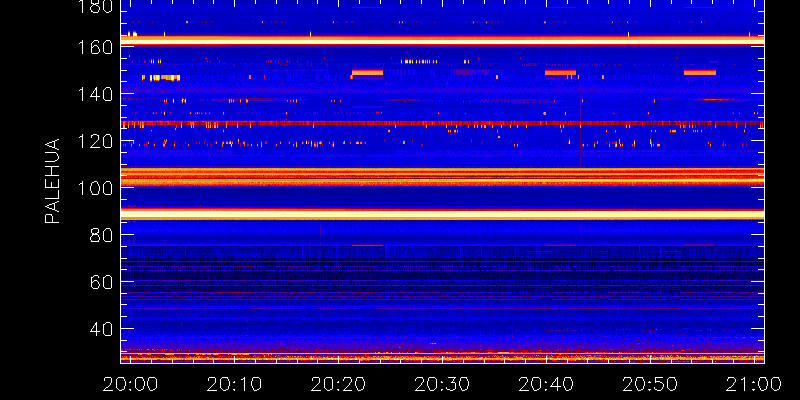Click the 120 frequency axis label
The width and height of the screenshot is (800, 400).
[95, 141]
